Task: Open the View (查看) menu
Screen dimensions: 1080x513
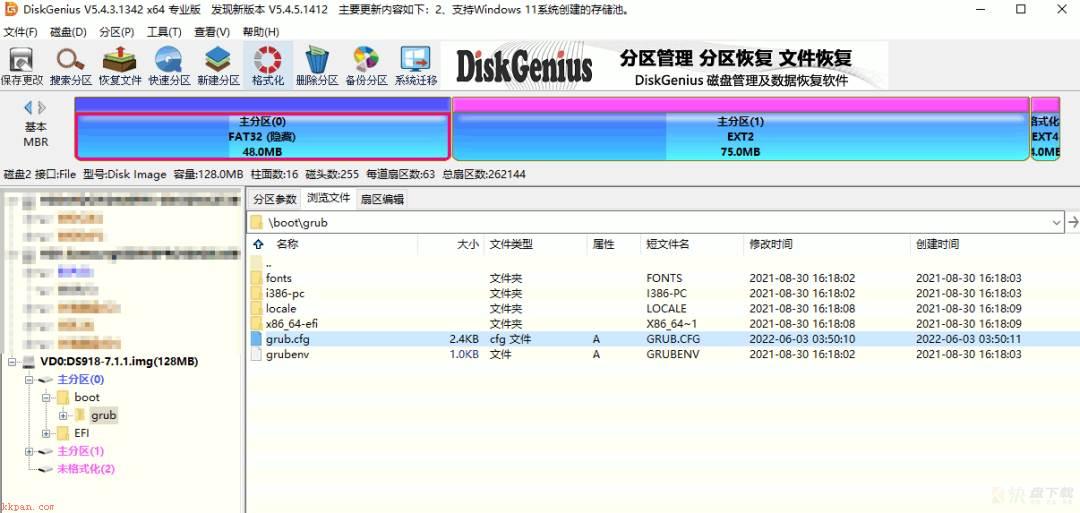Action: 212,32
